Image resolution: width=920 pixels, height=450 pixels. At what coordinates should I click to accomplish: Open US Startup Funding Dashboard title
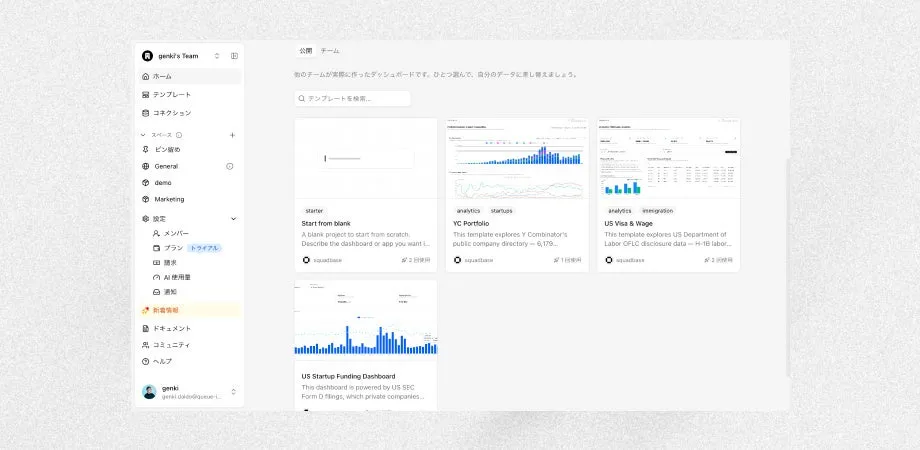[x=348, y=376]
